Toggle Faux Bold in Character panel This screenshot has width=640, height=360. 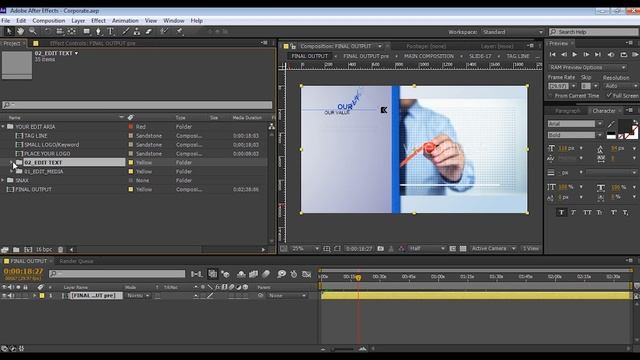561,212
